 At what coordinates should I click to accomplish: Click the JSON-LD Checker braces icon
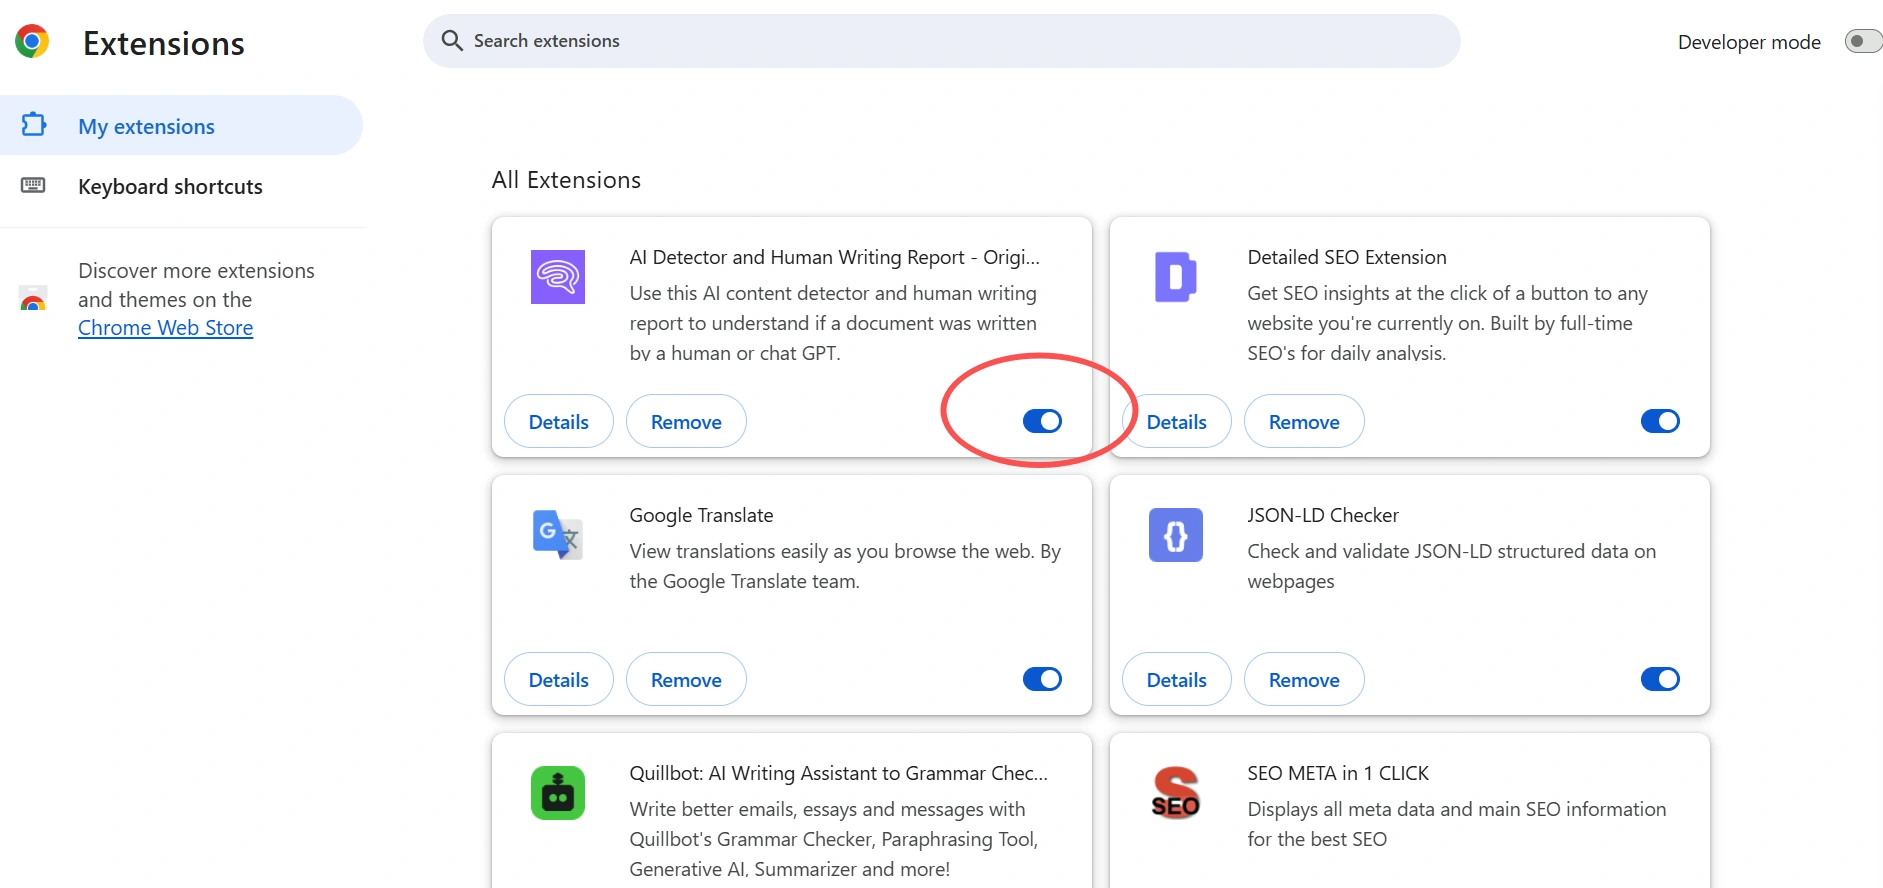coord(1176,535)
